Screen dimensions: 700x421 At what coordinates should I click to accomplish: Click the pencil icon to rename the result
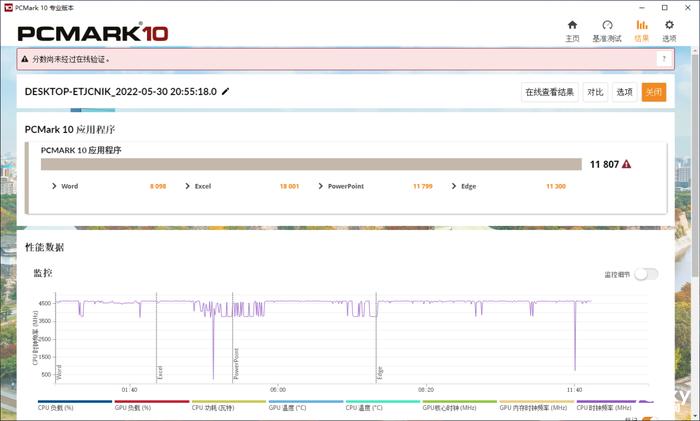click(x=225, y=92)
